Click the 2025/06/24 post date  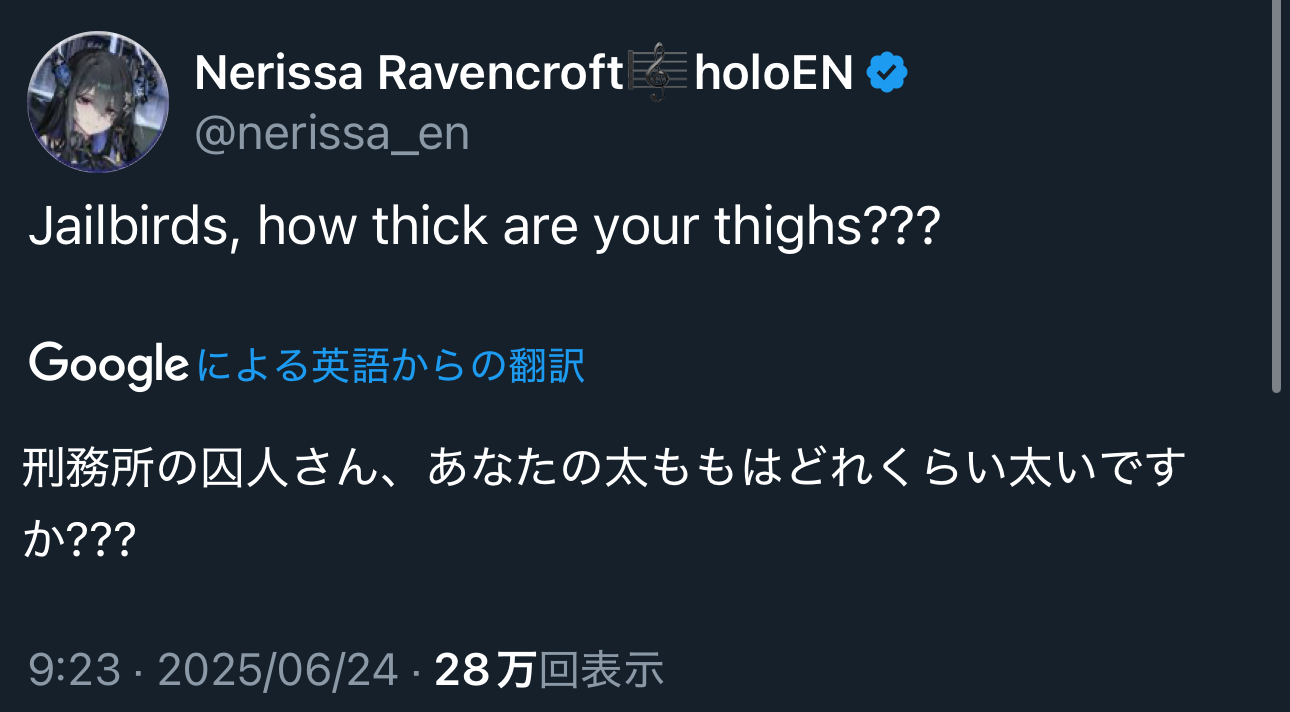(x=278, y=670)
